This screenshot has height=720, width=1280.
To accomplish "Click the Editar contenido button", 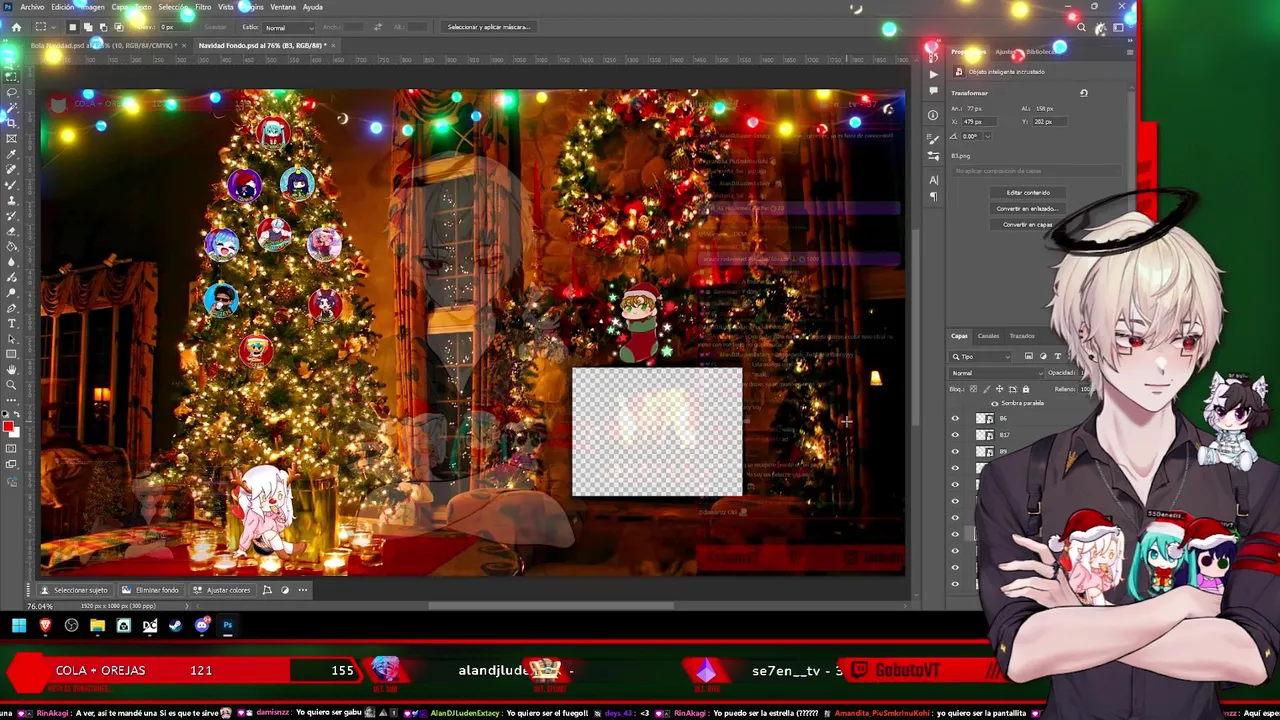I will [1028, 192].
